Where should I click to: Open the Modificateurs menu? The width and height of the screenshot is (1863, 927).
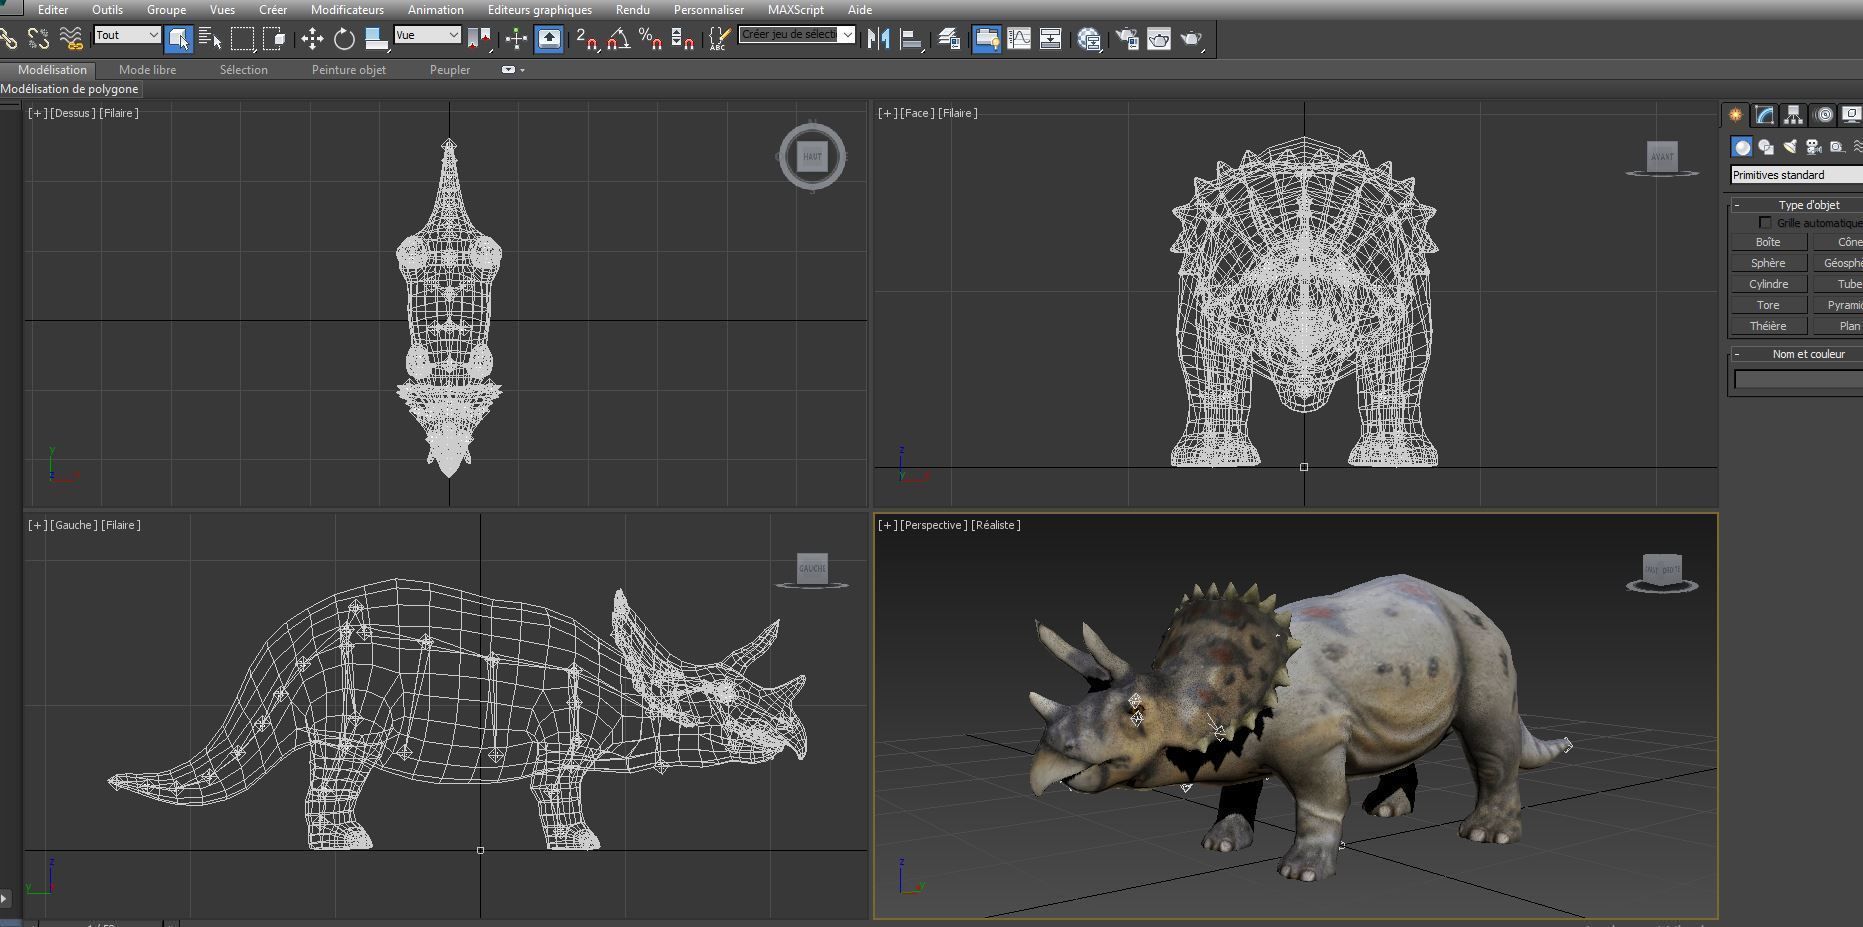(347, 9)
